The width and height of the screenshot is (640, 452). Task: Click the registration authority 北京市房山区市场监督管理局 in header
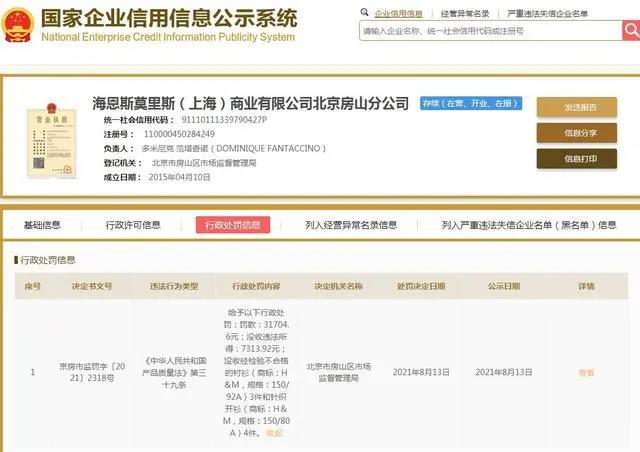tap(204, 163)
